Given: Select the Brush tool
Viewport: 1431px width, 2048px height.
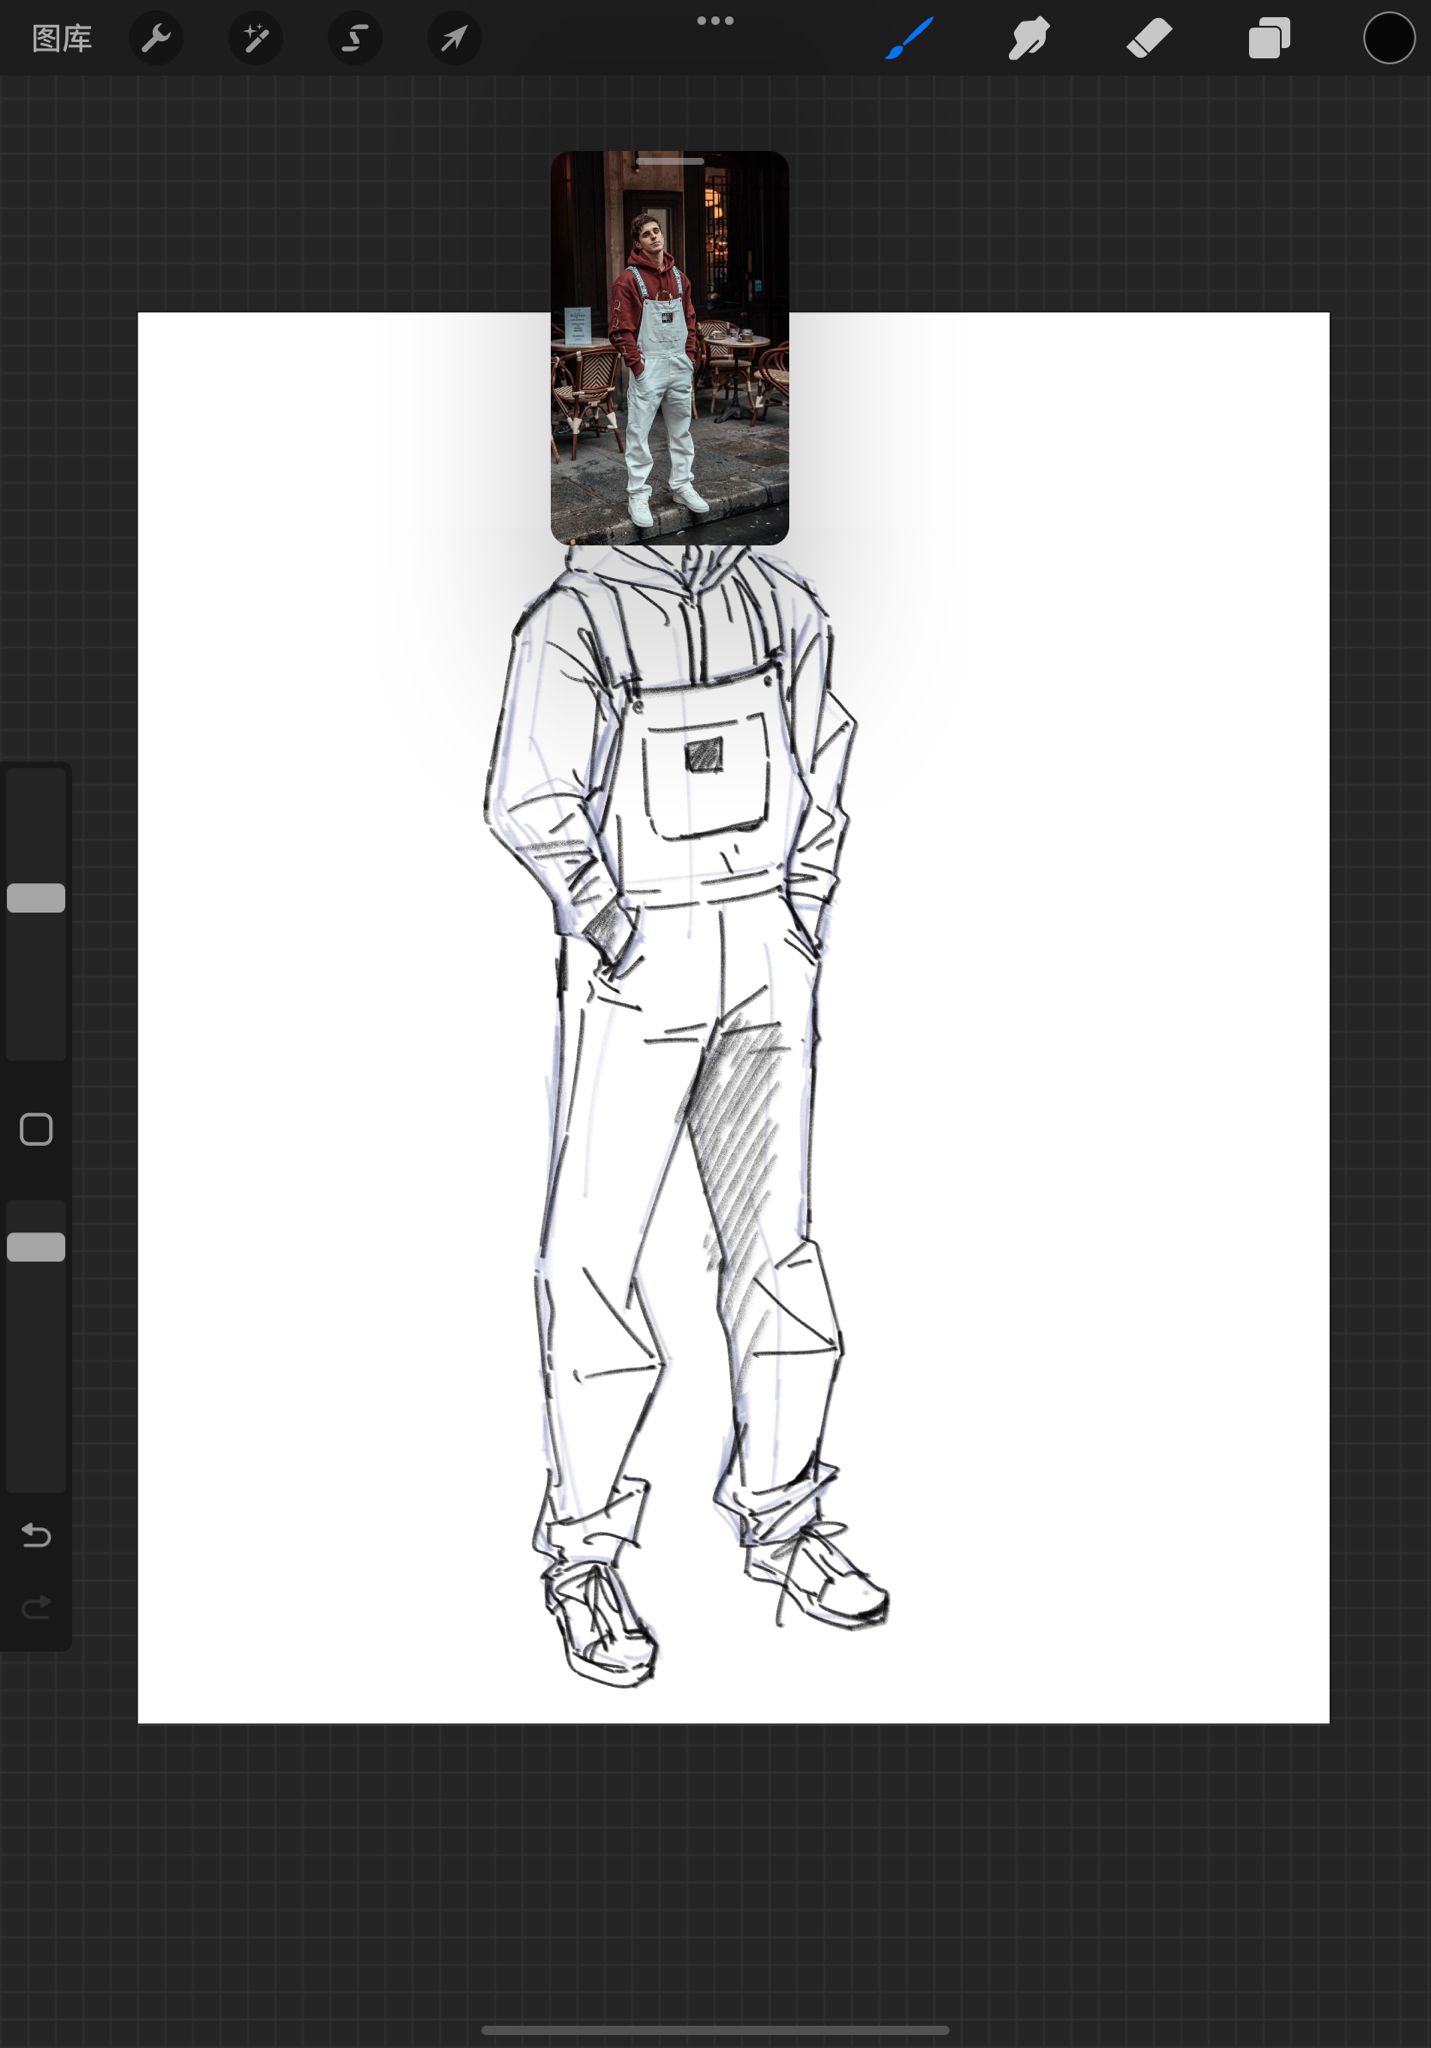Looking at the screenshot, I should (909, 39).
